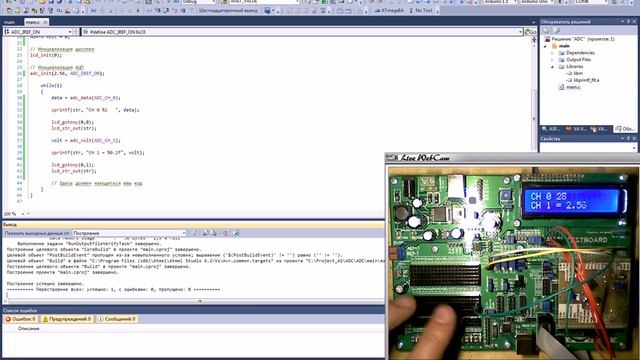Toggle messages filter 'Сообщений: 0'
The image size is (640, 360).
[x=117, y=319]
